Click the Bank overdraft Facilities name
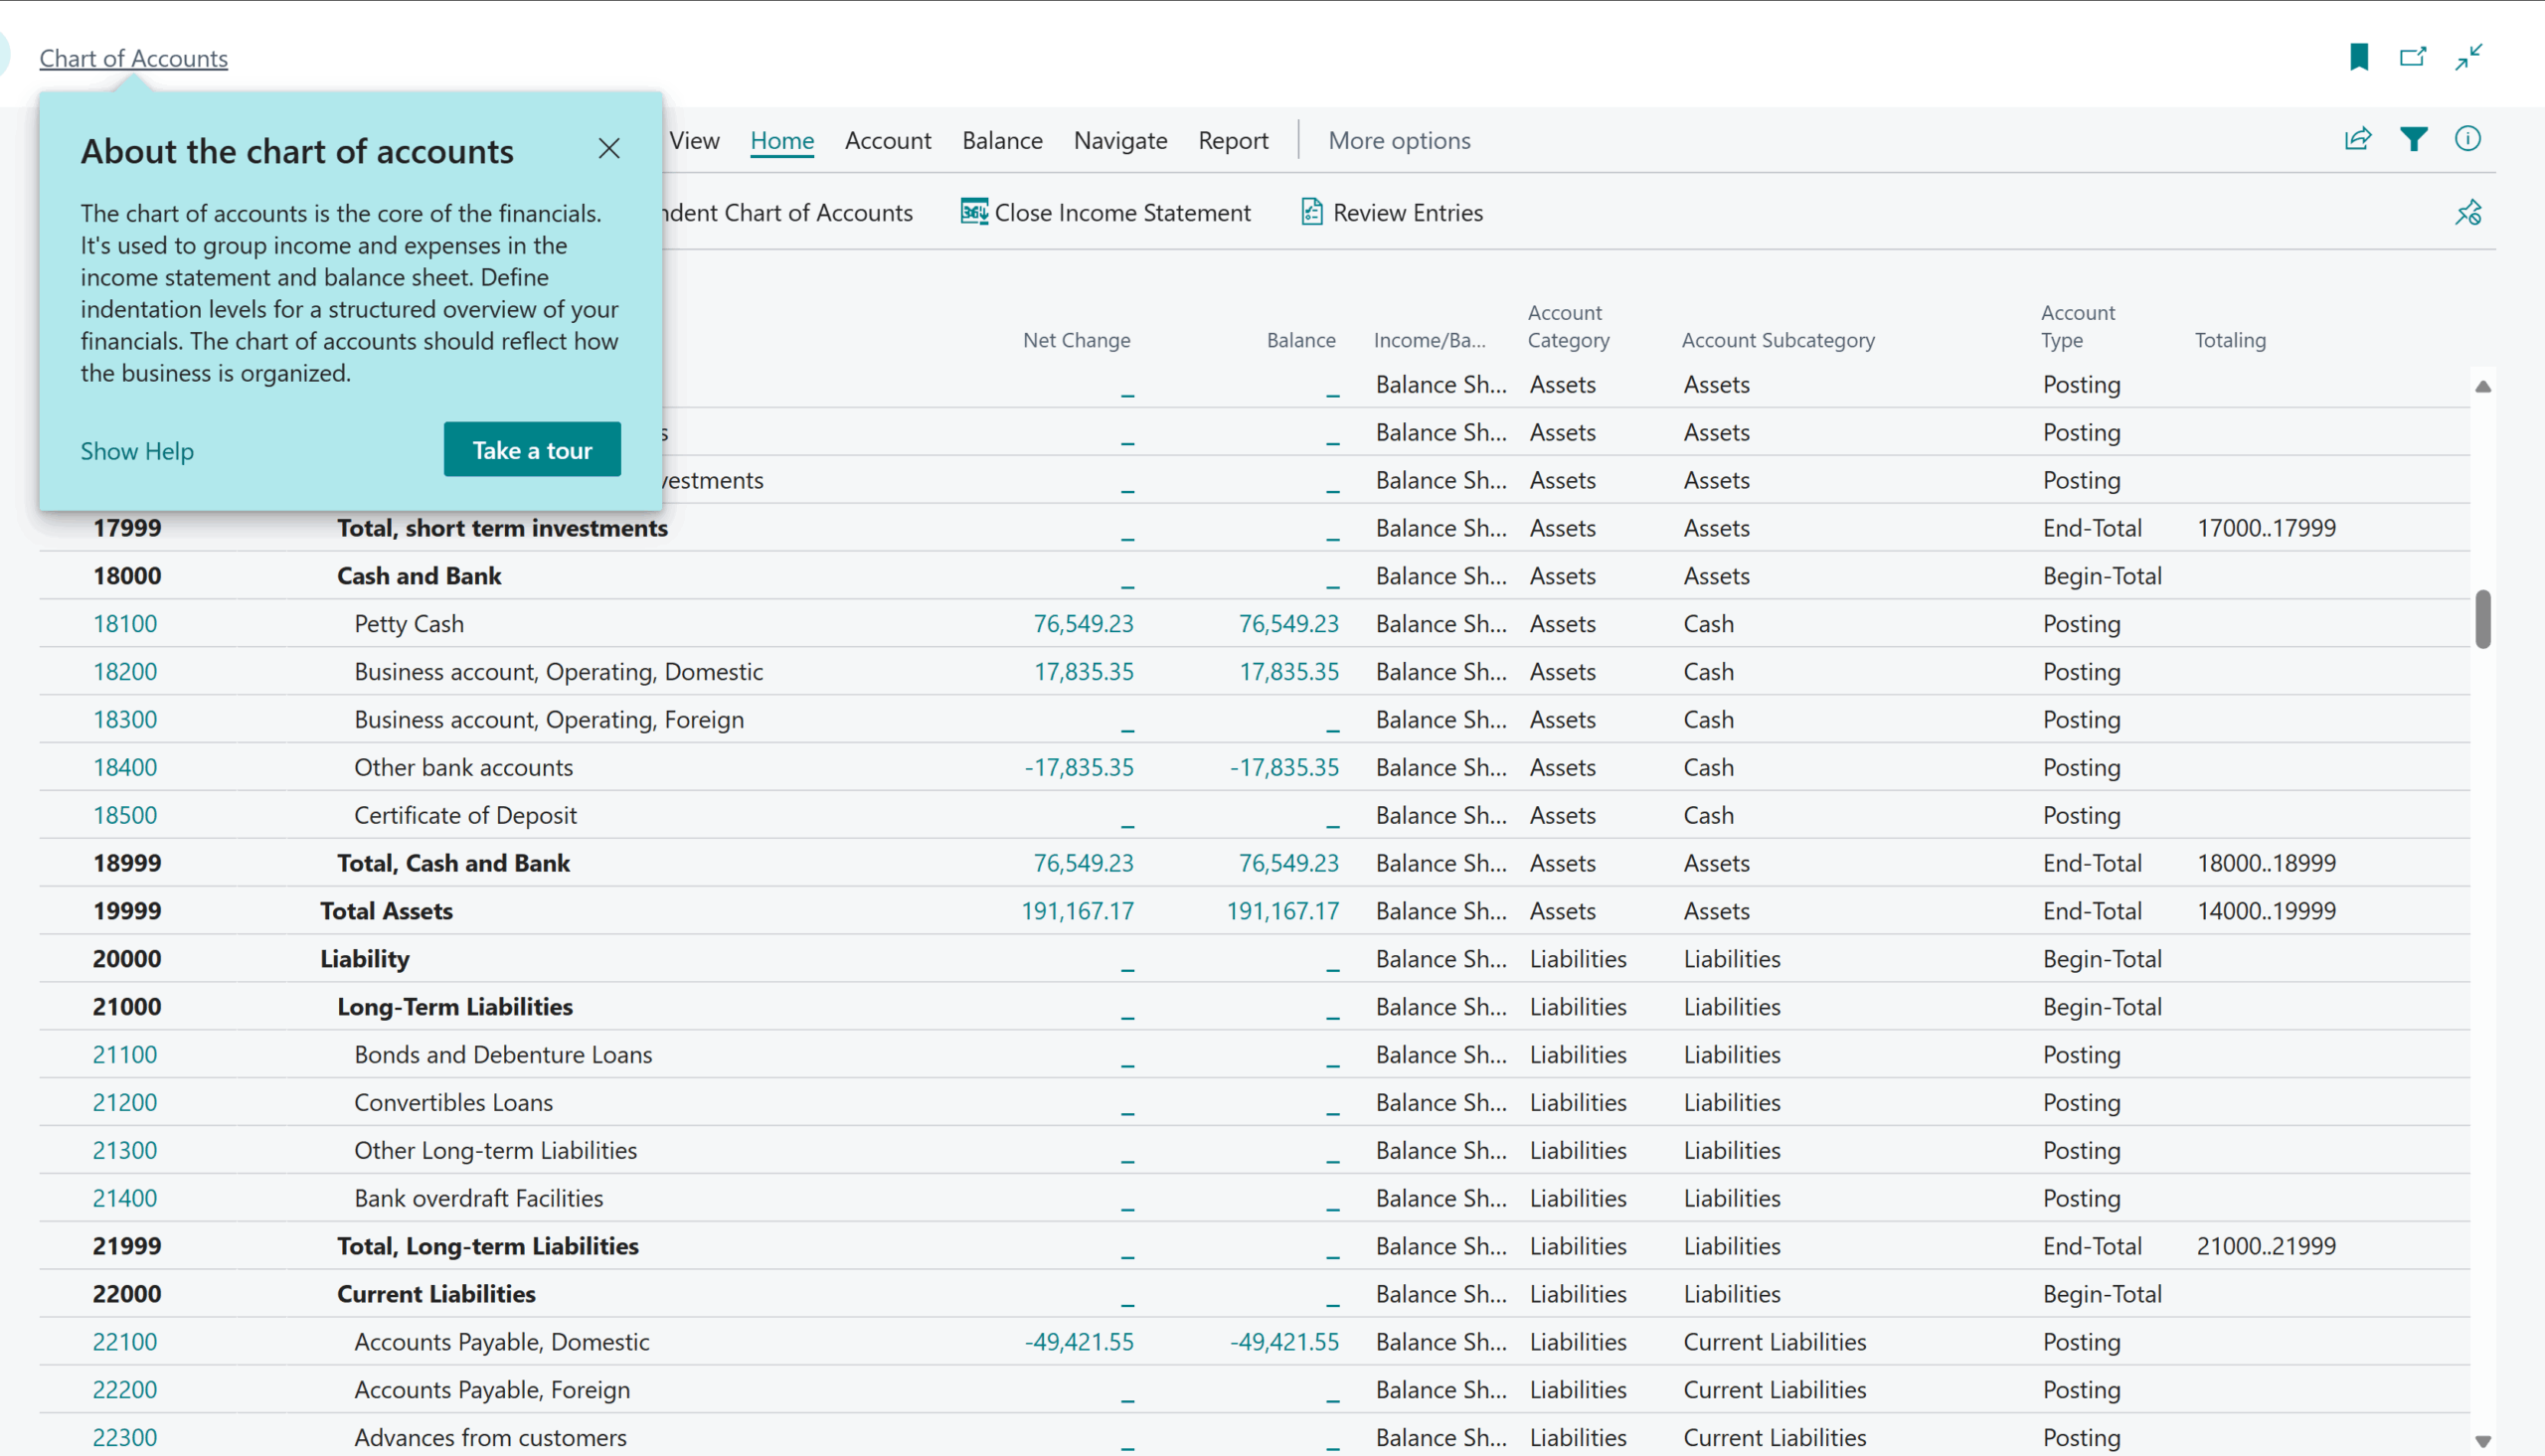Image resolution: width=2545 pixels, height=1456 pixels. pos(478,1198)
